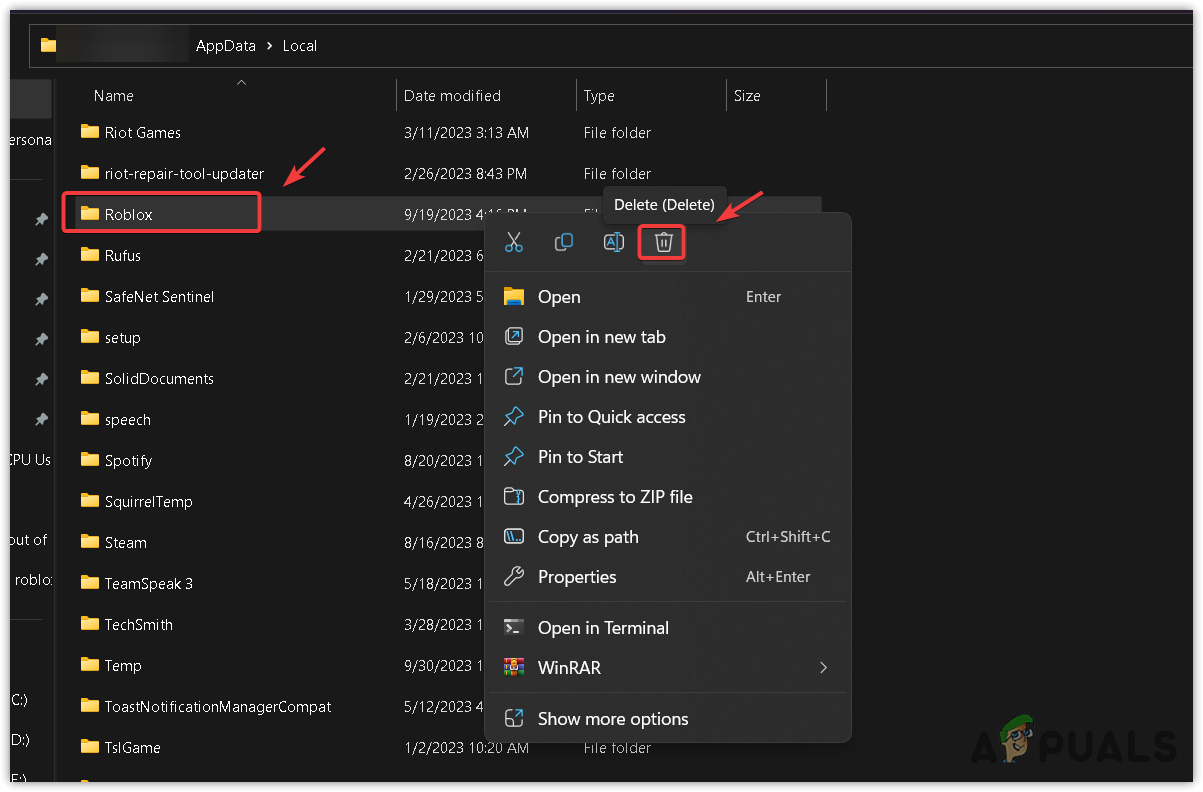Choose Compress to ZIP file
Image resolution: width=1203 pixels, height=792 pixels.
614,497
